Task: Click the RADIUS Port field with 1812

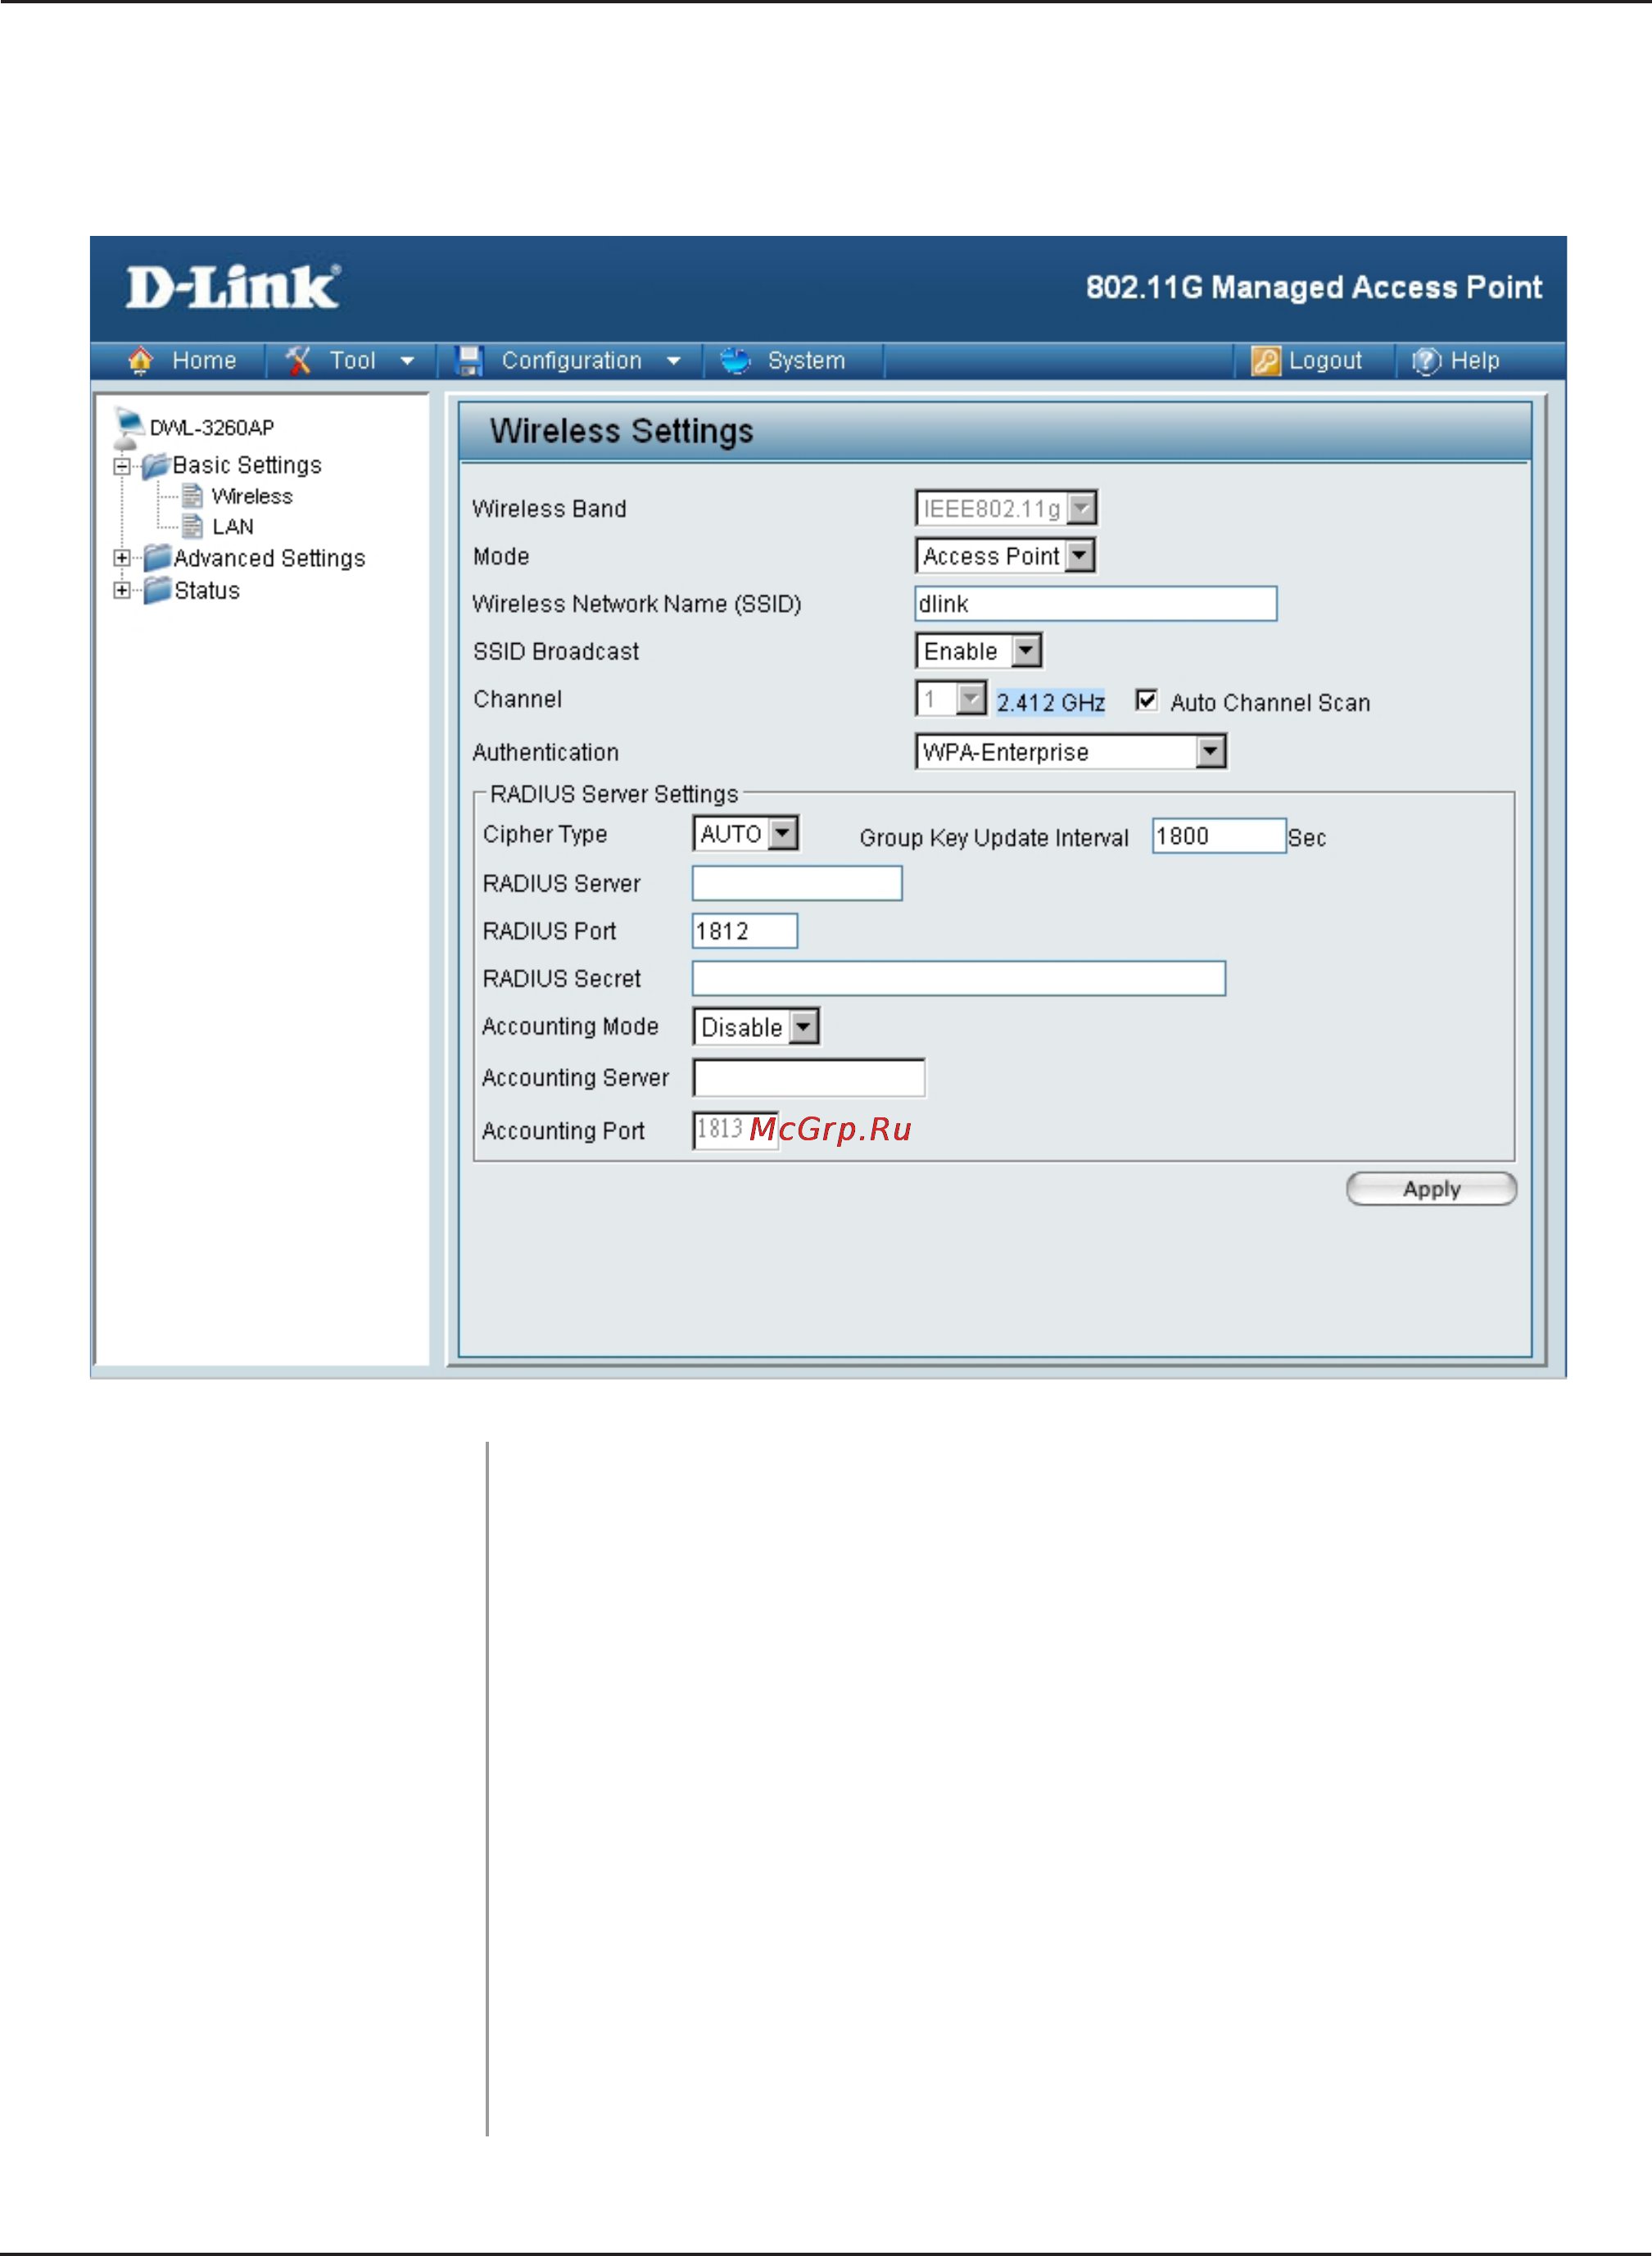Action: point(745,931)
